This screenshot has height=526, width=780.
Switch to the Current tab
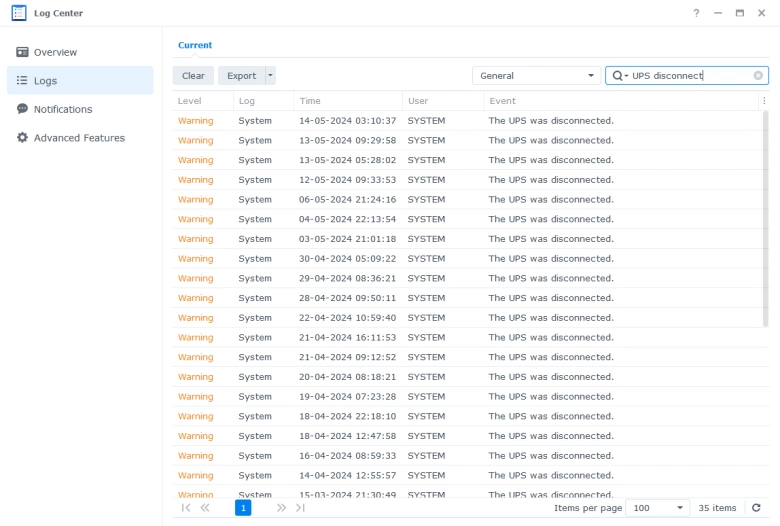tap(195, 45)
